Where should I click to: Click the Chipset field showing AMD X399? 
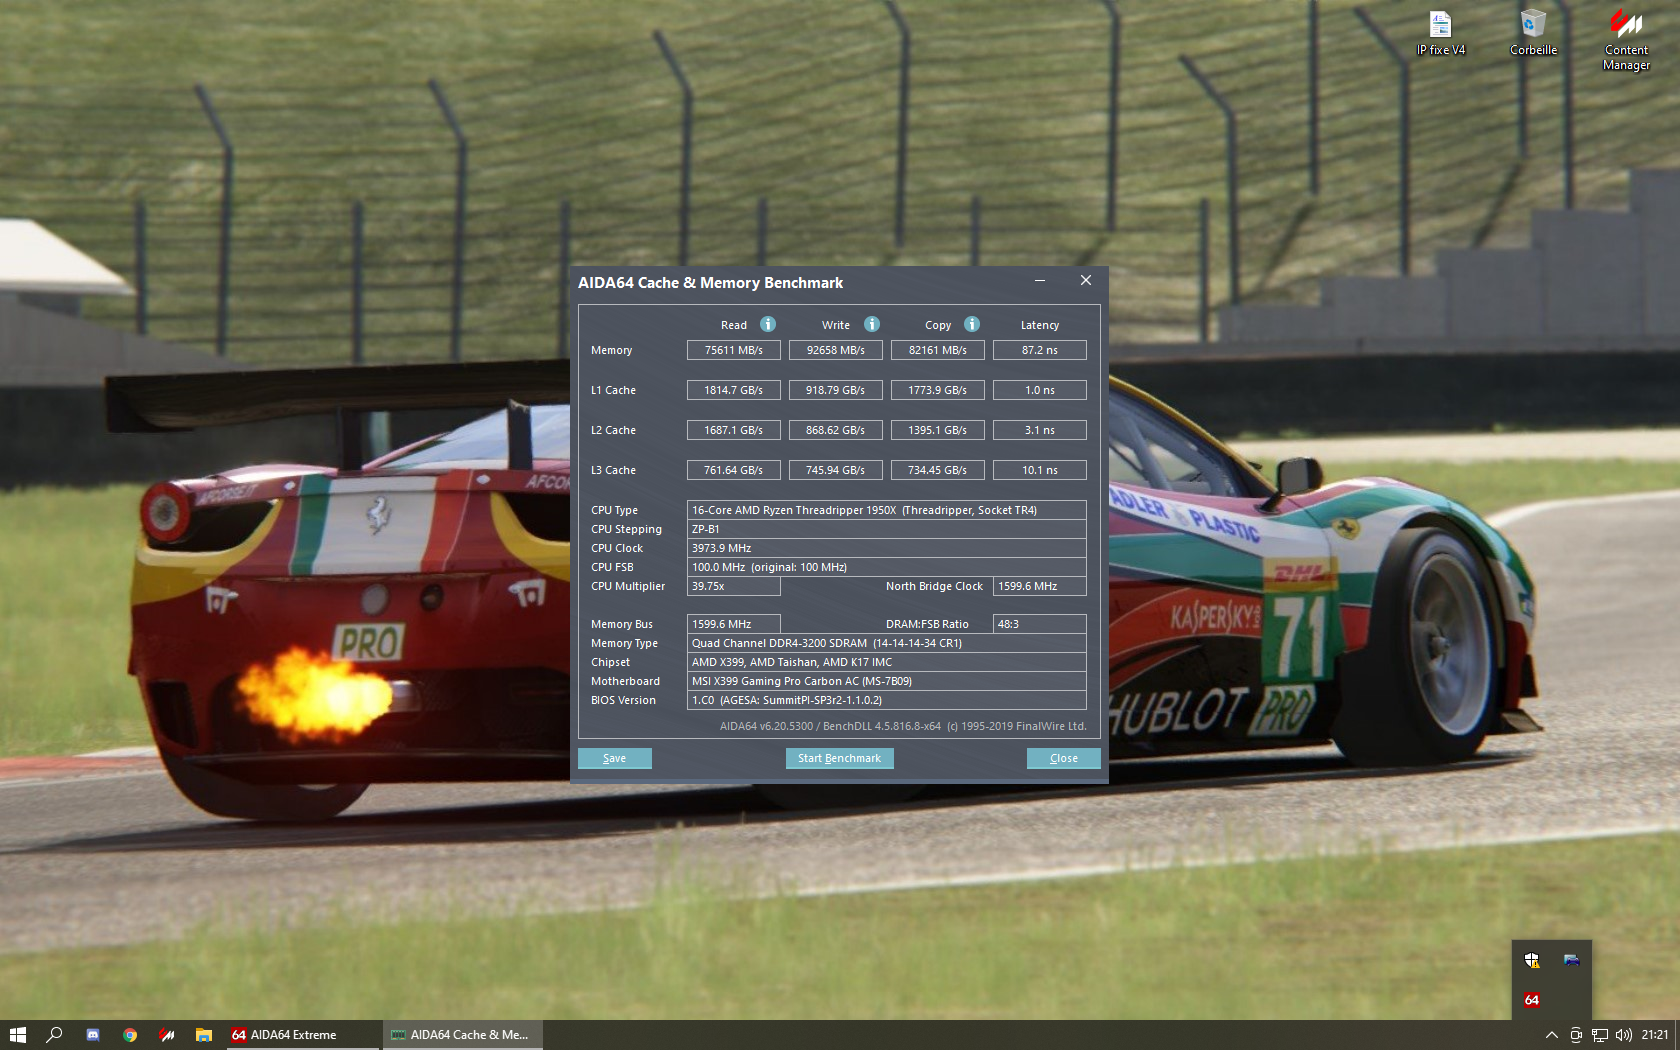887,662
